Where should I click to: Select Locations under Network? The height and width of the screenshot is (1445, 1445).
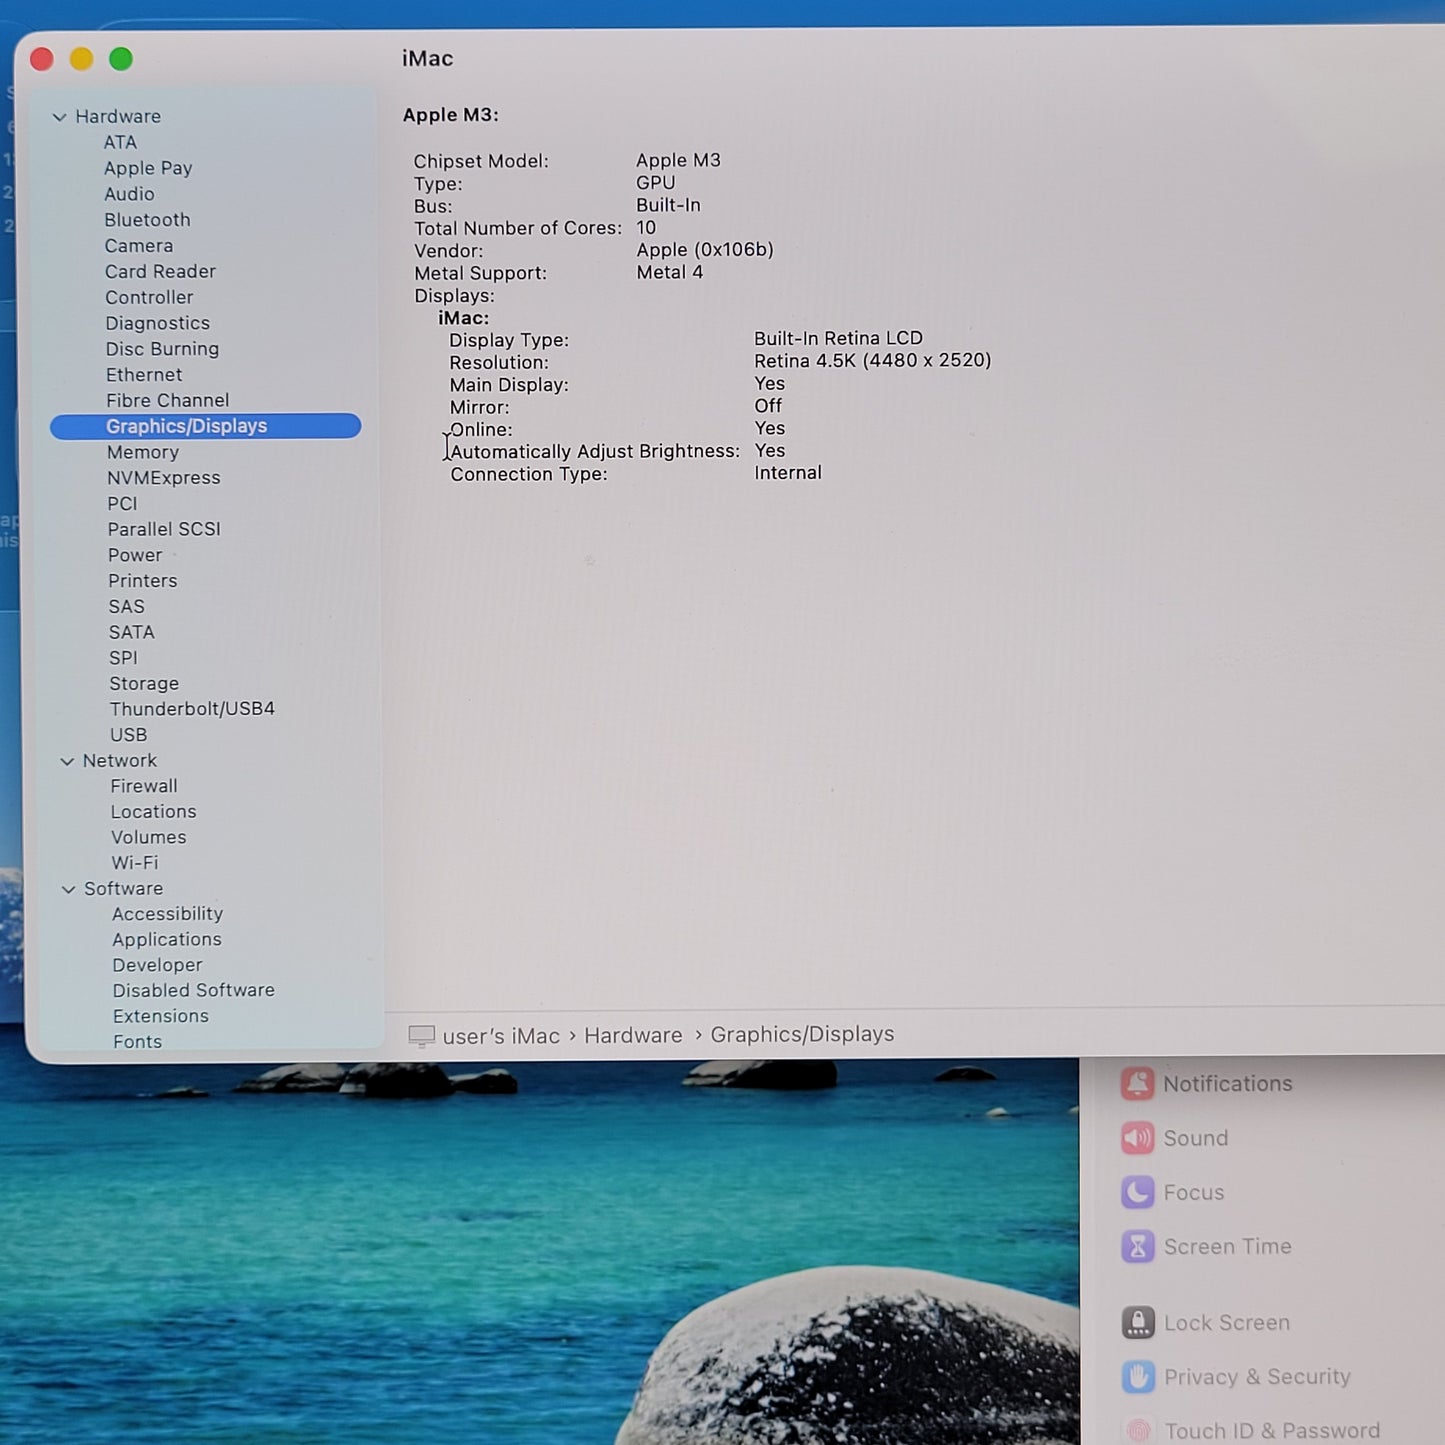[153, 812]
